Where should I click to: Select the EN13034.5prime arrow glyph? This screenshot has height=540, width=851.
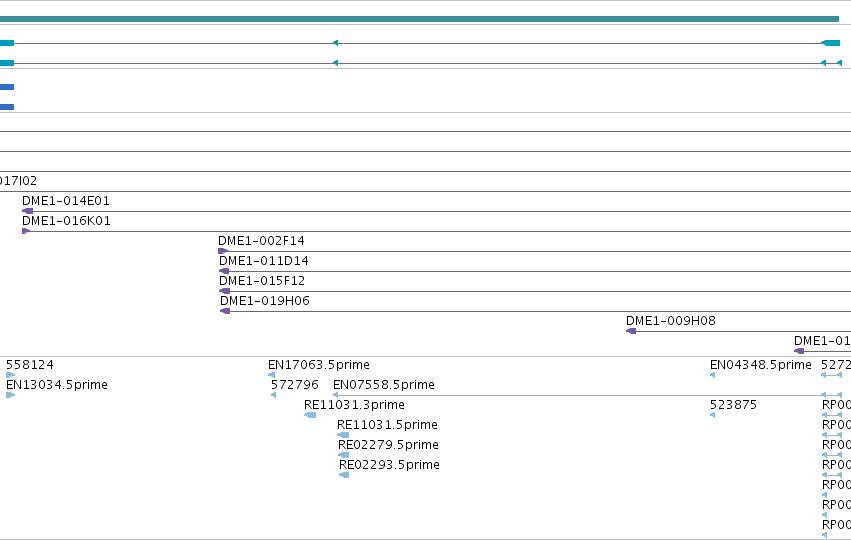click(x=10, y=395)
